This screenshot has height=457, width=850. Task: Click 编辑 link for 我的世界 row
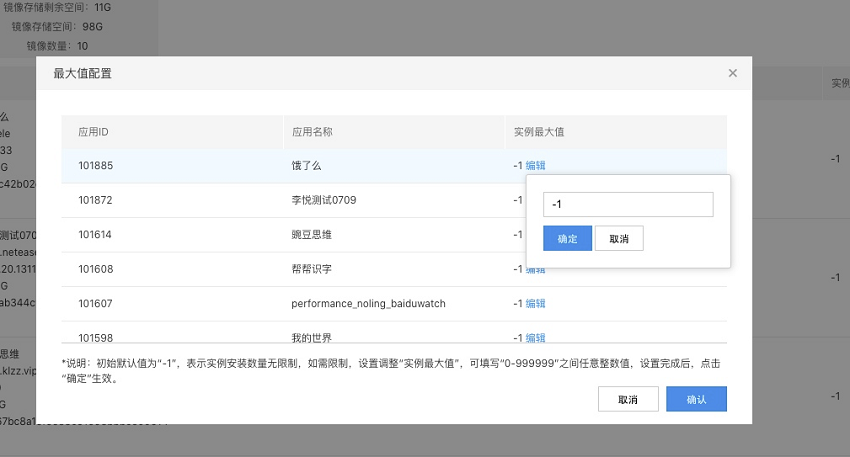pyautogui.click(x=536, y=338)
